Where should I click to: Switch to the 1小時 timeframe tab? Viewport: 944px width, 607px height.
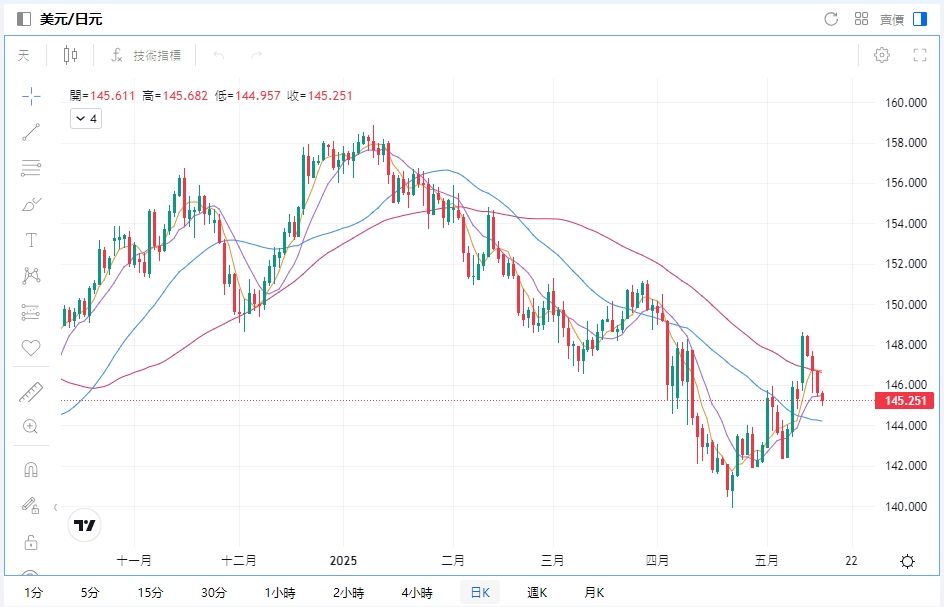click(281, 592)
